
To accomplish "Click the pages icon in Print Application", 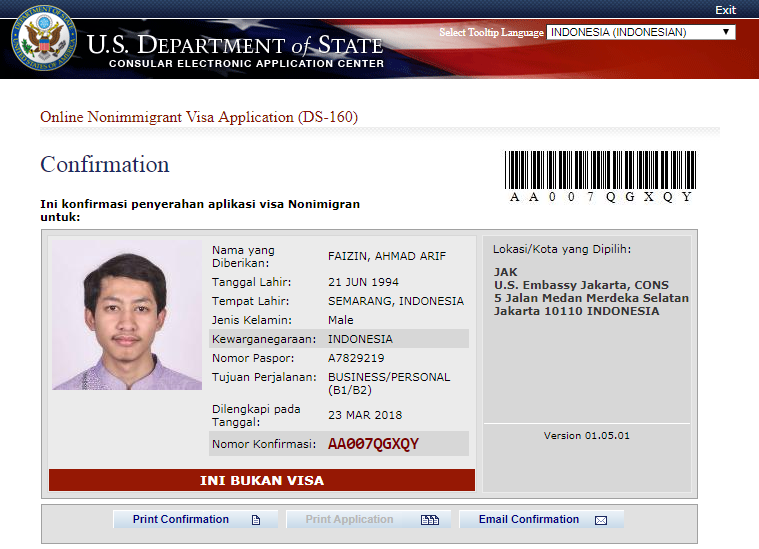I will pos(430,520).
